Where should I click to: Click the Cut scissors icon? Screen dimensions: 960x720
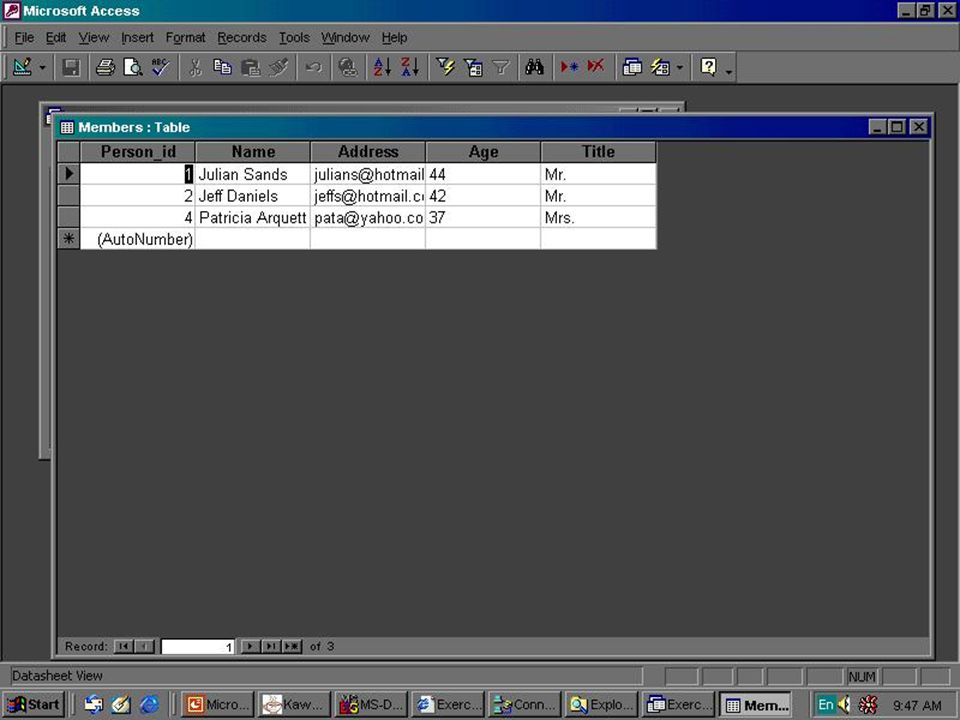pos(195,67)
